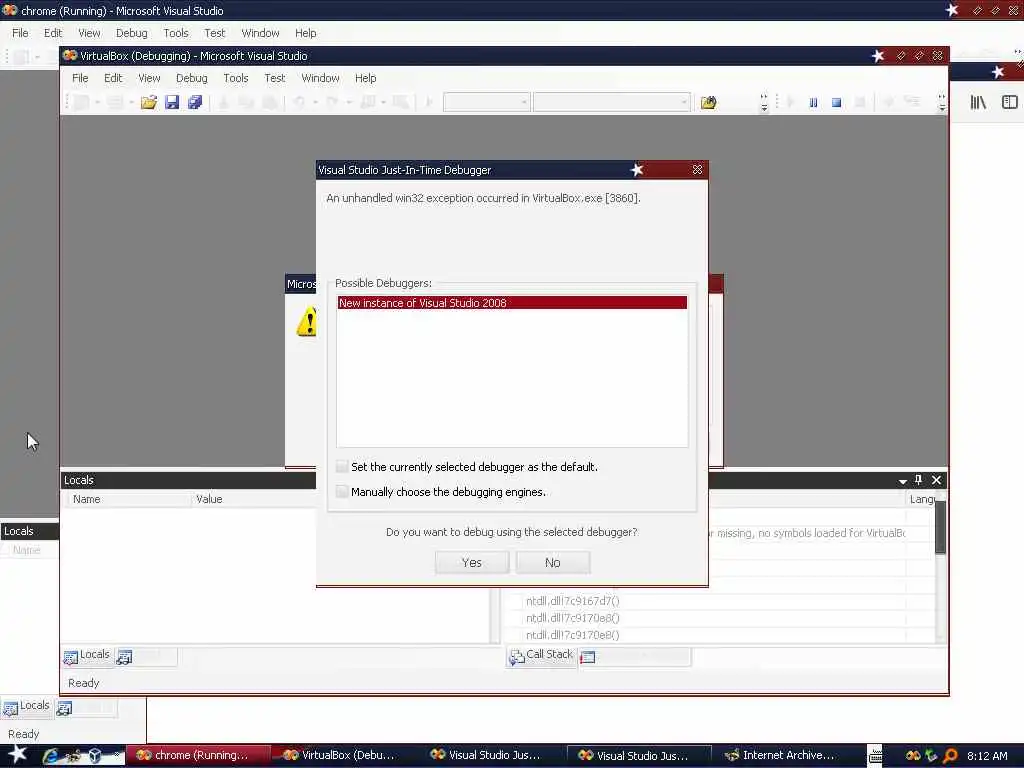Click the Internet Explorer quick launch icon

point(50,756)
